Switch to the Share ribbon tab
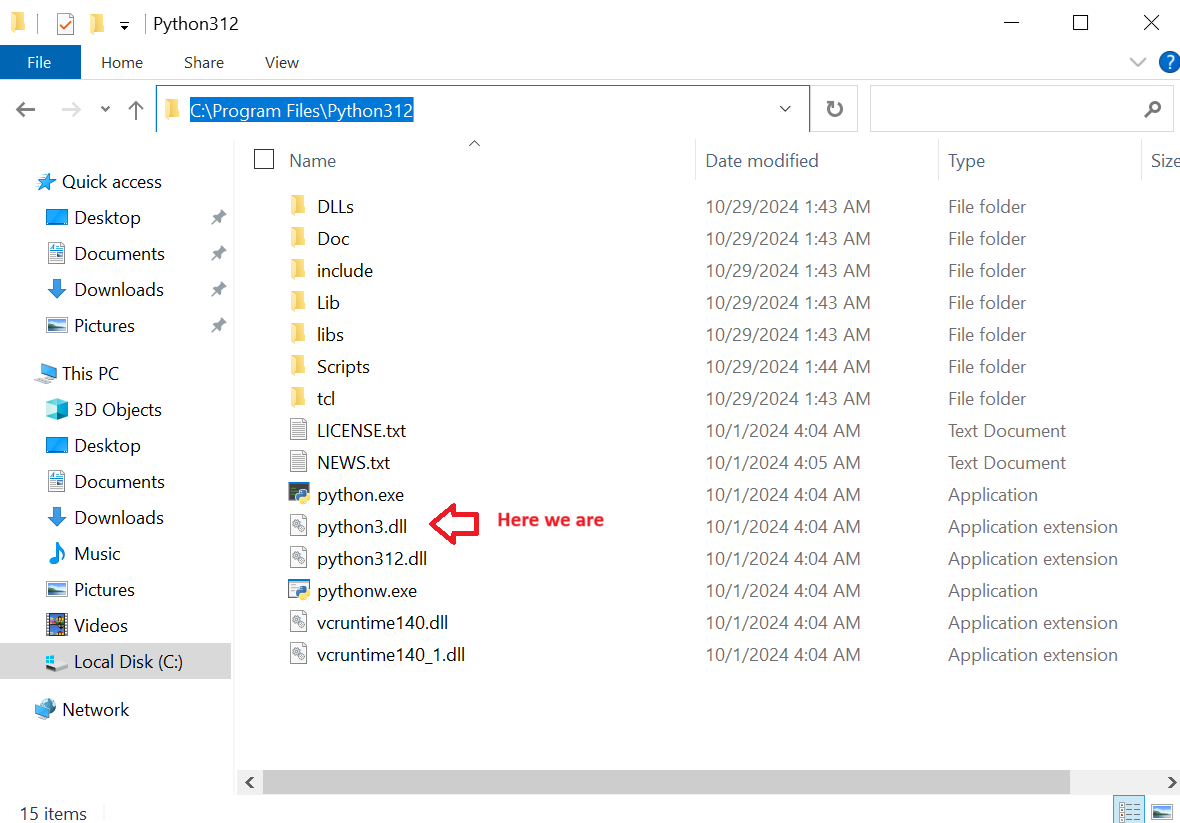Viewport: 1180px width, 823px height. click(204, 62)
